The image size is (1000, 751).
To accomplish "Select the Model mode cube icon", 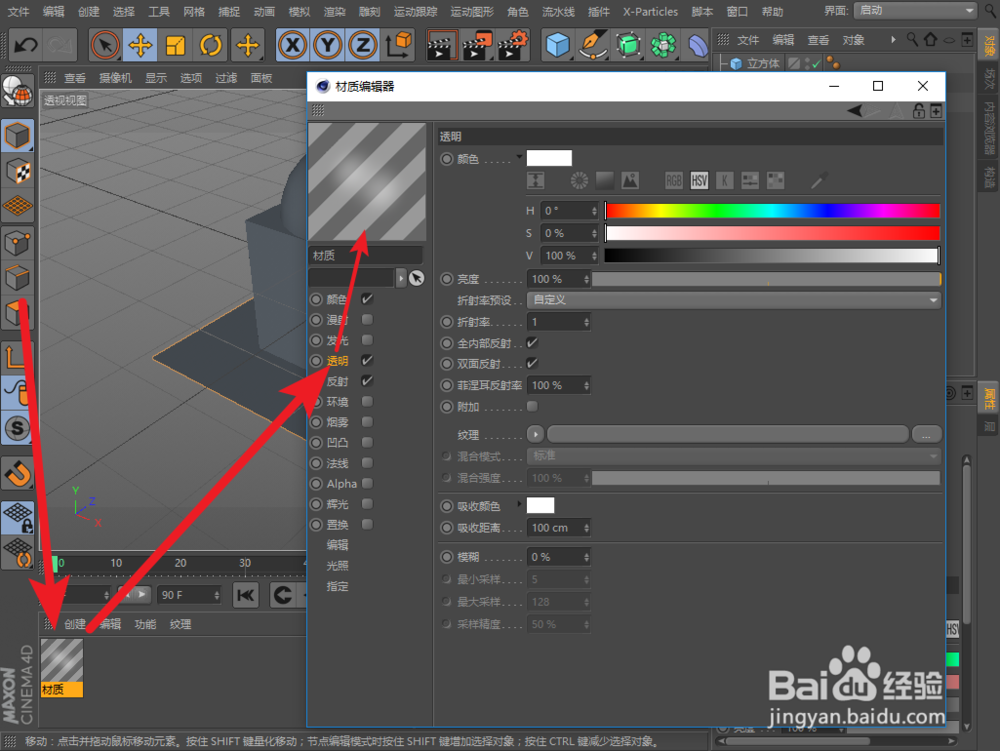I will point(17,136).
